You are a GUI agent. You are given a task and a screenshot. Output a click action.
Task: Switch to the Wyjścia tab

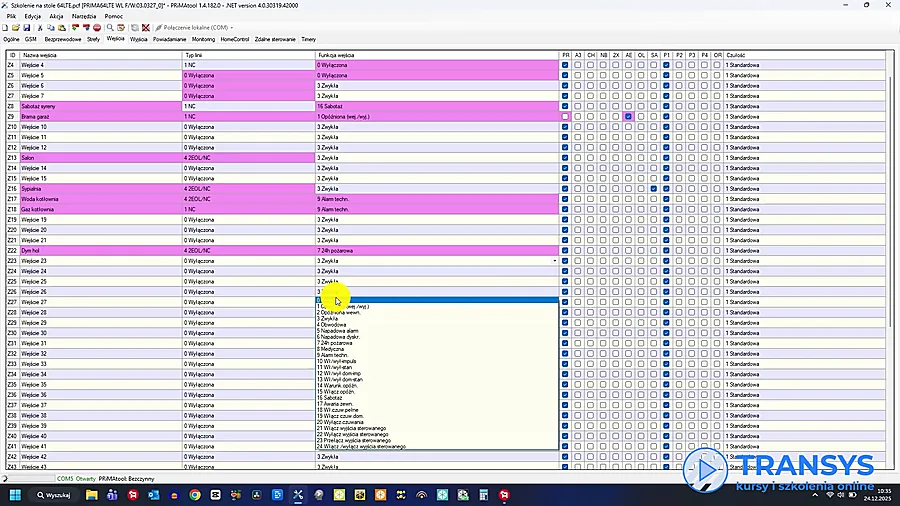(x=138, y=40)
